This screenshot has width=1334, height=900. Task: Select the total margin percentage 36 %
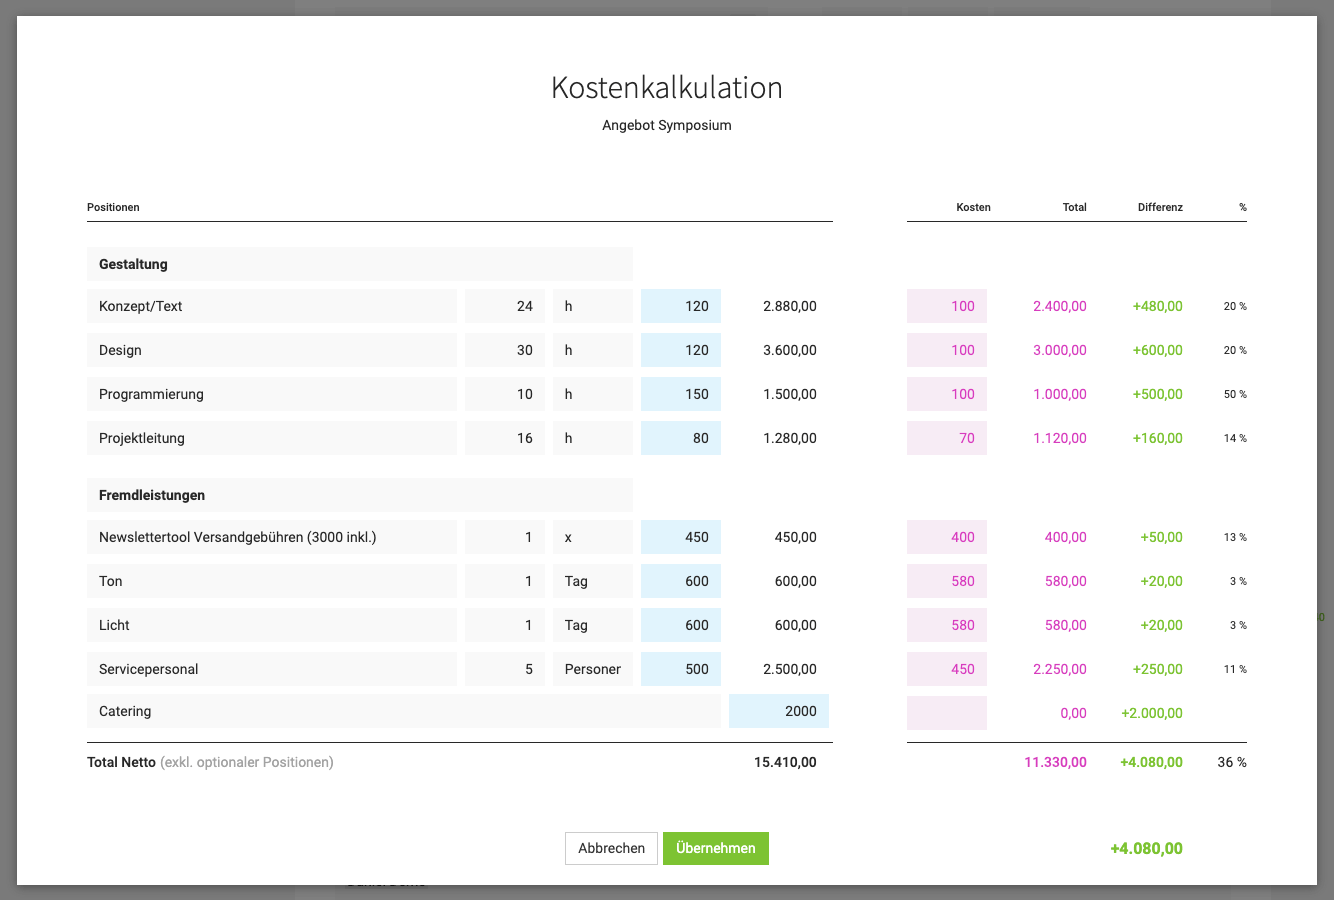point(1232,762)
